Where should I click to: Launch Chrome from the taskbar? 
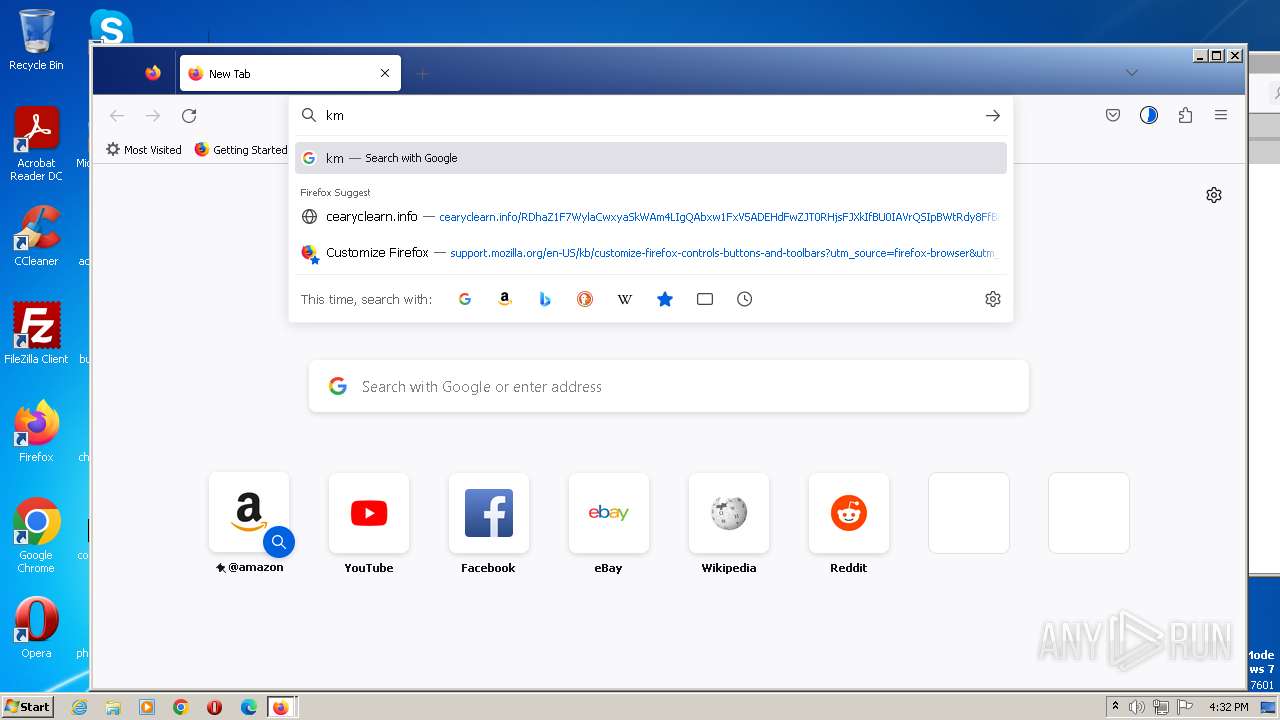click(x=181, y=707)
